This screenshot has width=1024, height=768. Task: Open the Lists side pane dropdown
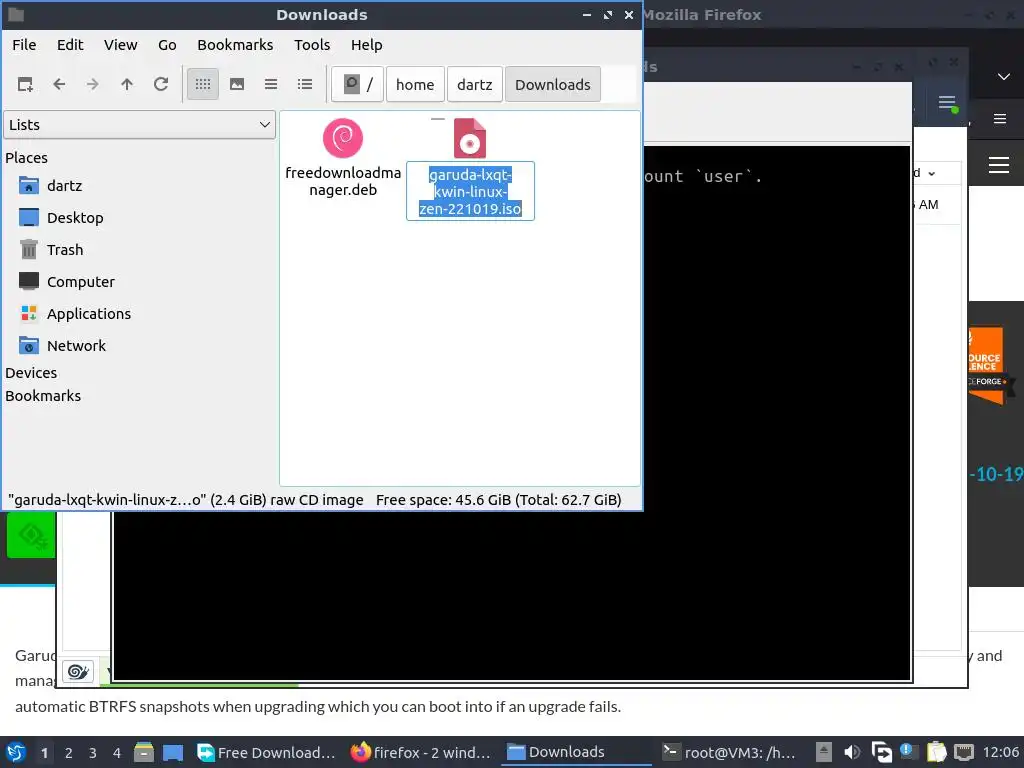tap(140, 125)
